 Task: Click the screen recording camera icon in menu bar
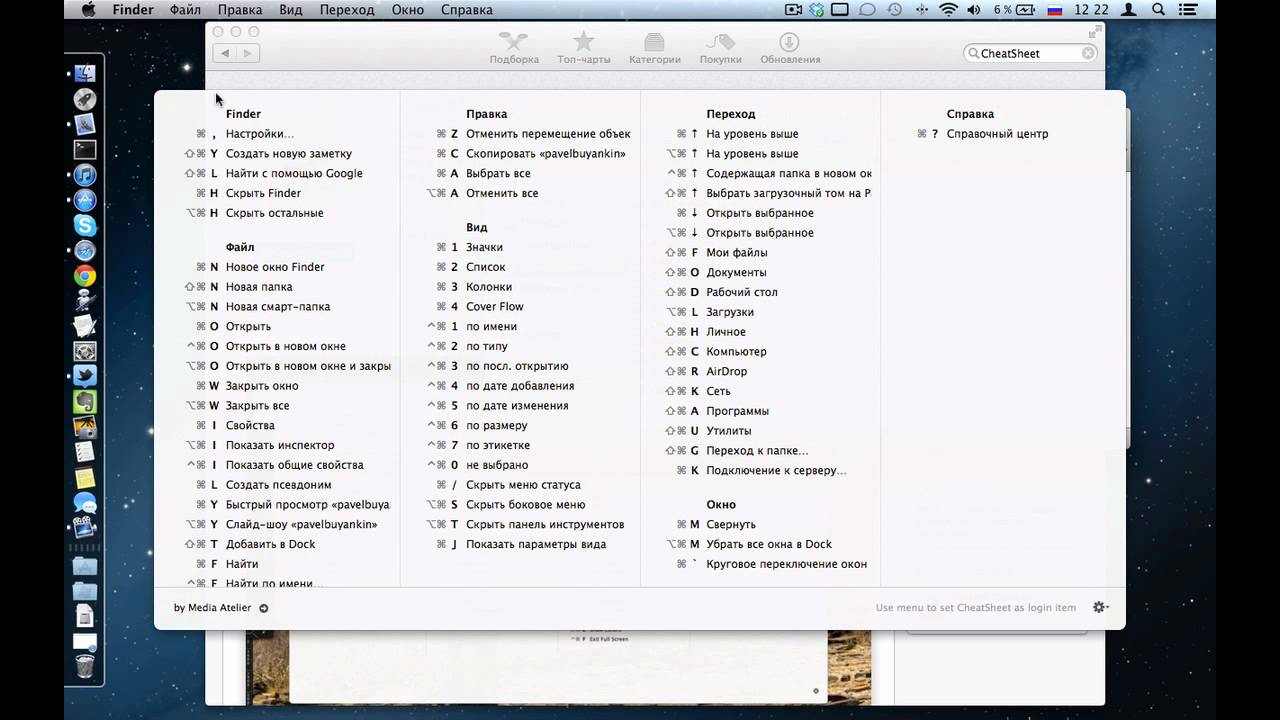click(x=794, y=10)
